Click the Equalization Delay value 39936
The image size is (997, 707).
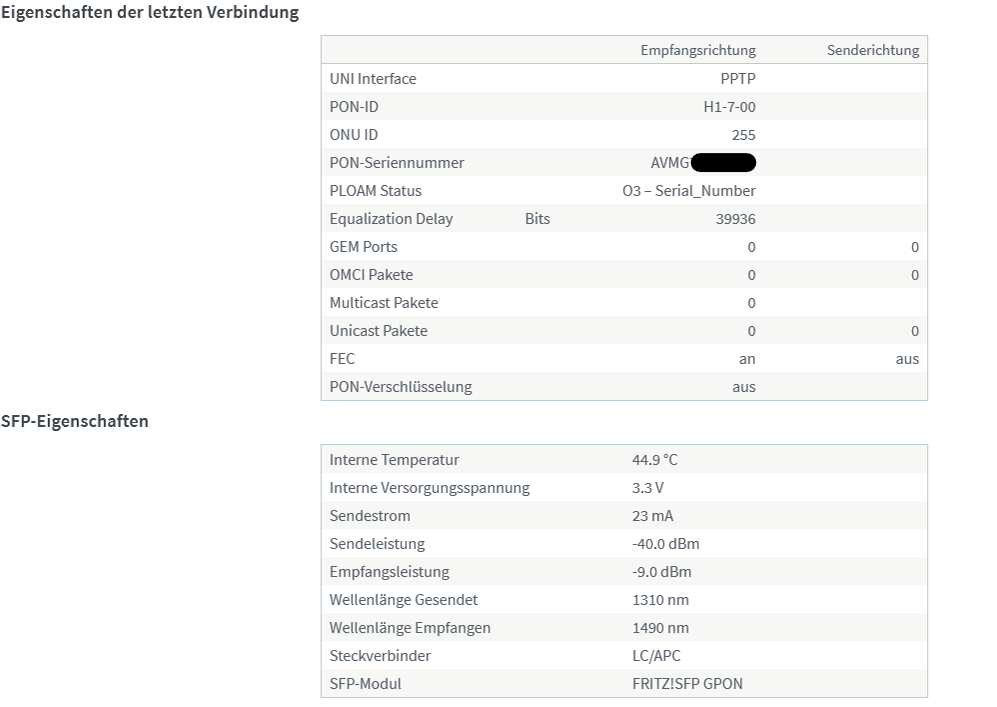pyautogui.click(x=735, y=219)
